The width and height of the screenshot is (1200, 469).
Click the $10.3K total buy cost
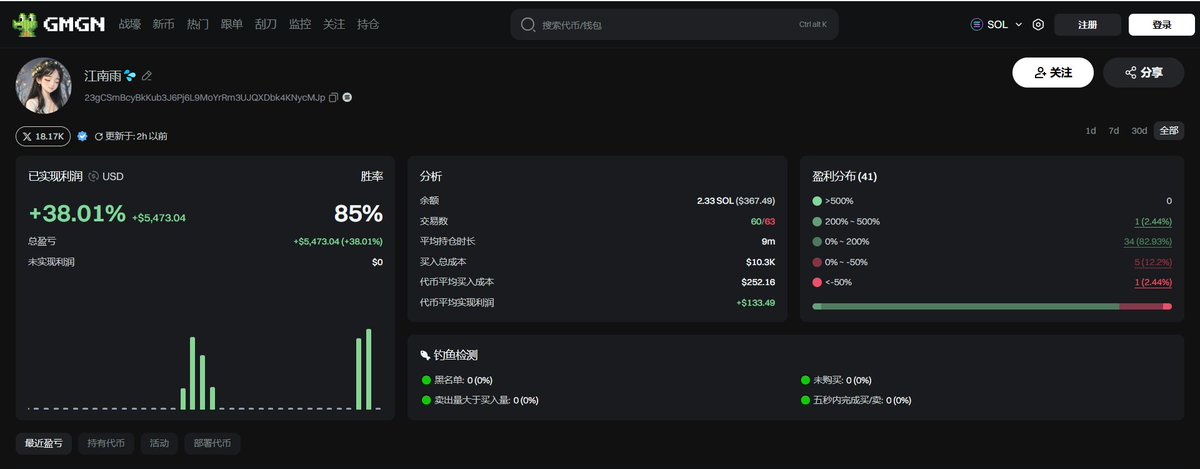pos(760,262)
